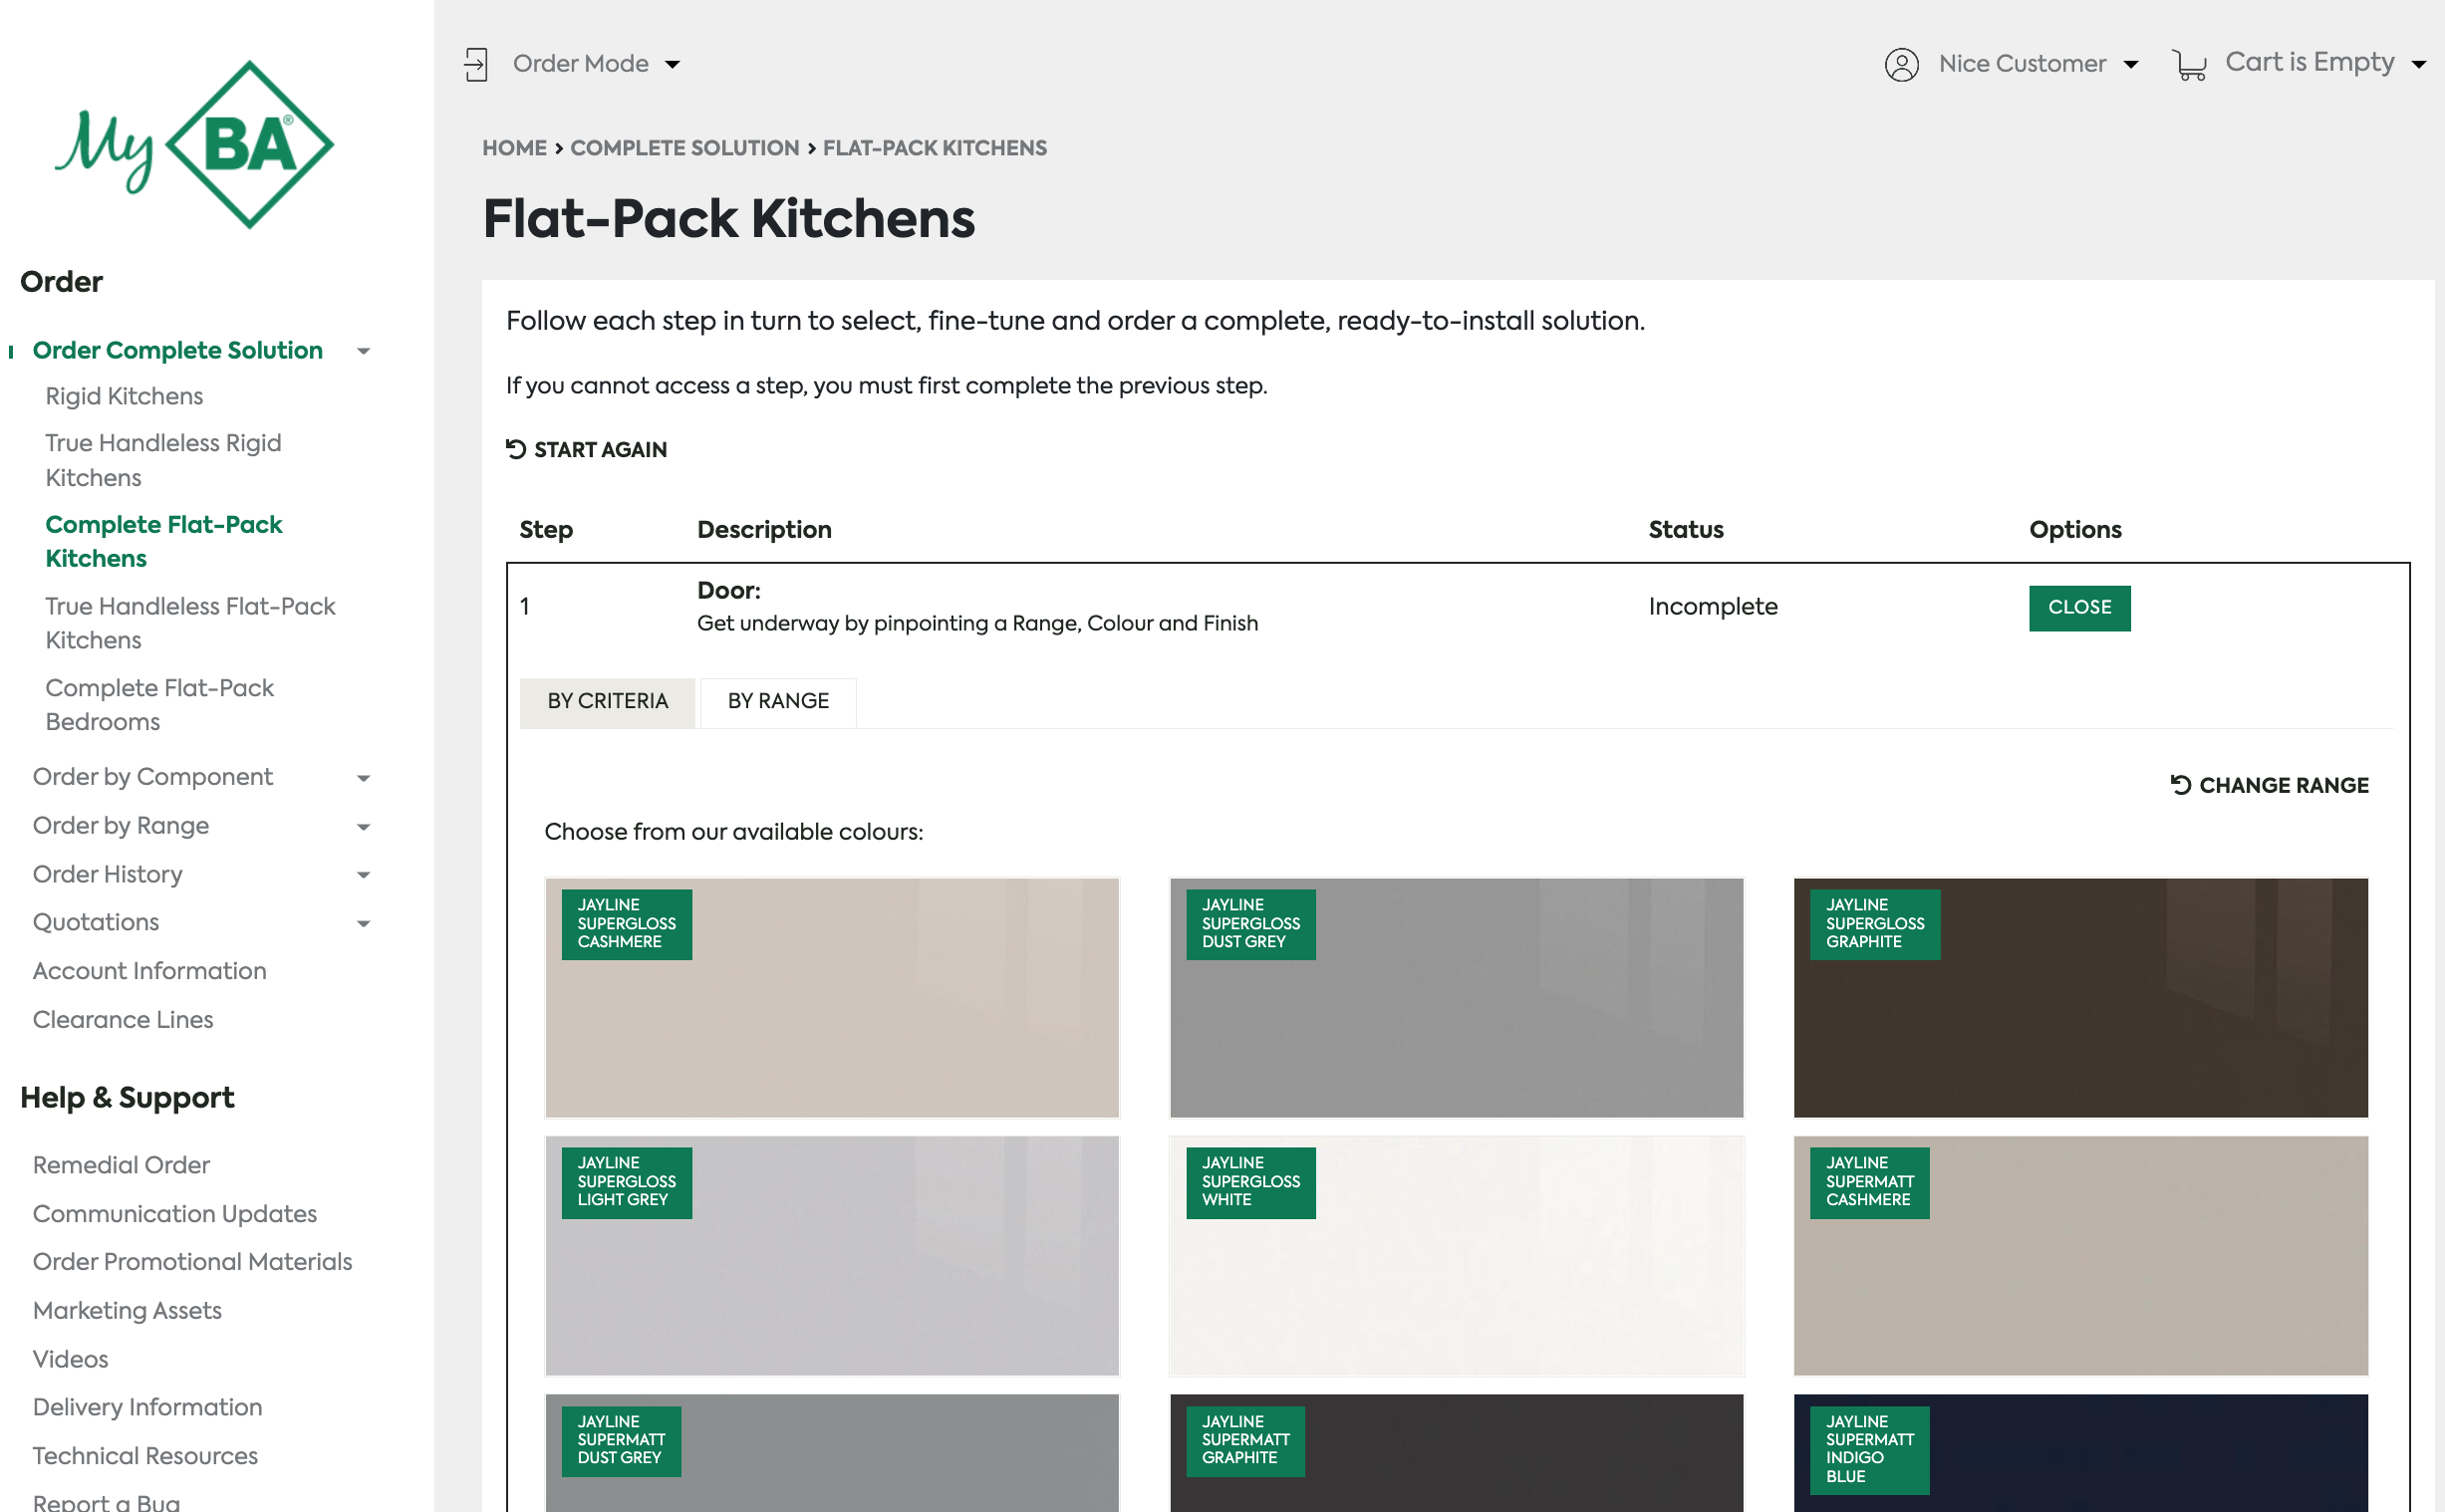Choose Jayline Supergloss Dust Grey colour
The image size is (2445, 1512).
(1456, 998)
